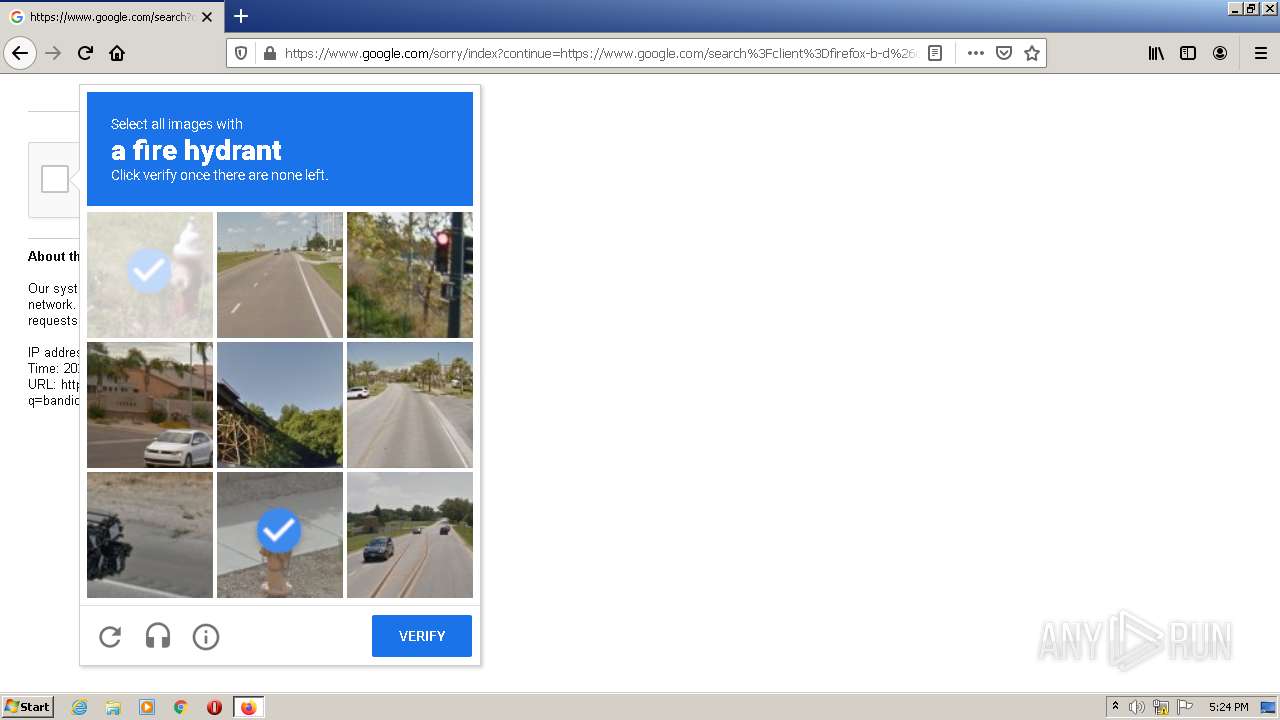Open page actions three-dot menu
The image size is (1280, 720).
[976, 53]
